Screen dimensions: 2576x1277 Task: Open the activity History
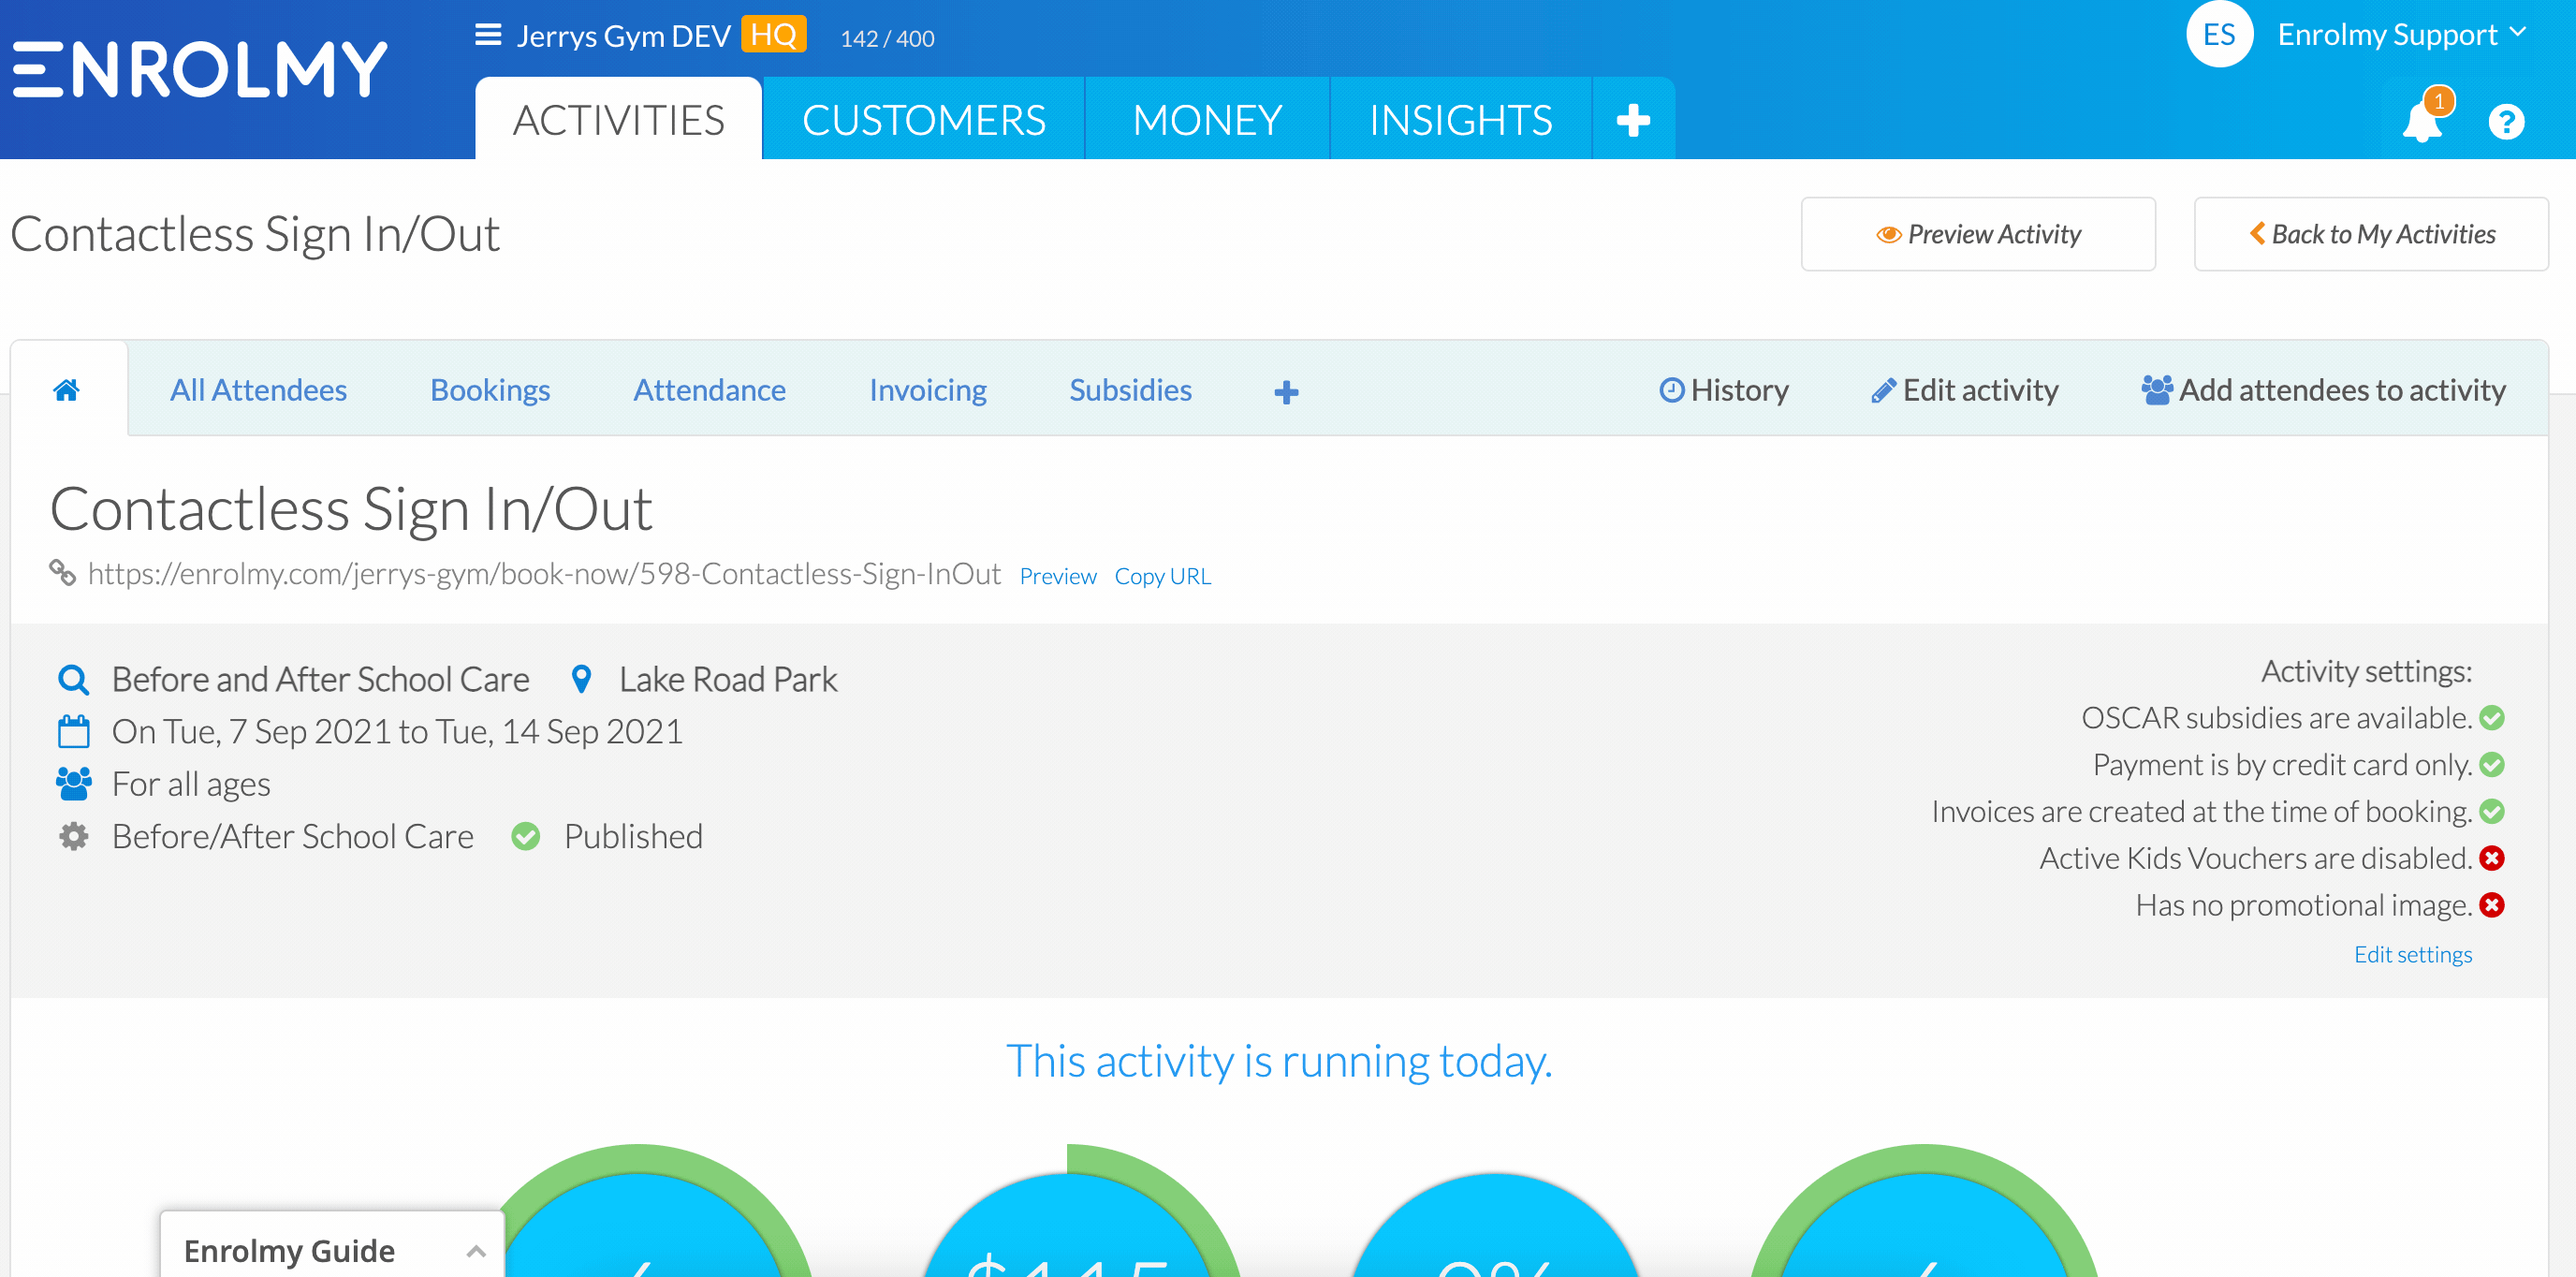1724,390
